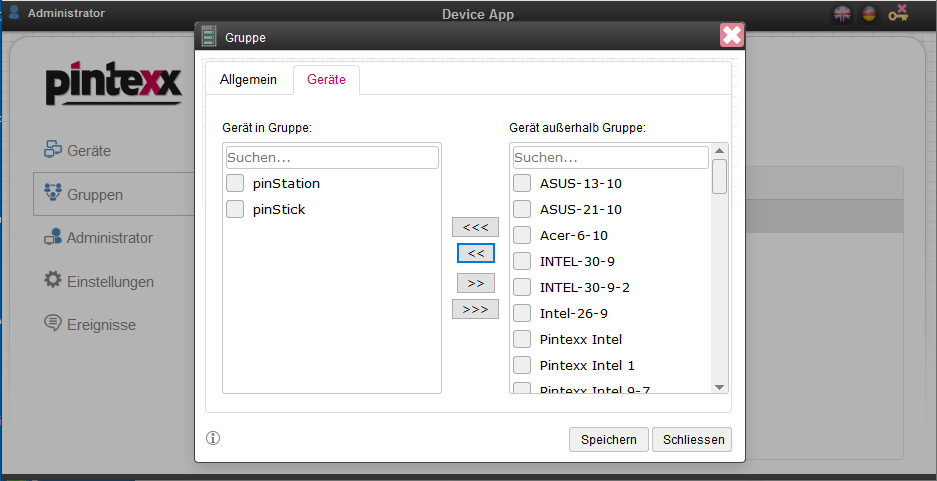The height and width of the screenshot is (481, 937).
Task: Open Geräte in the sidebar
Action: pos(89,151)
